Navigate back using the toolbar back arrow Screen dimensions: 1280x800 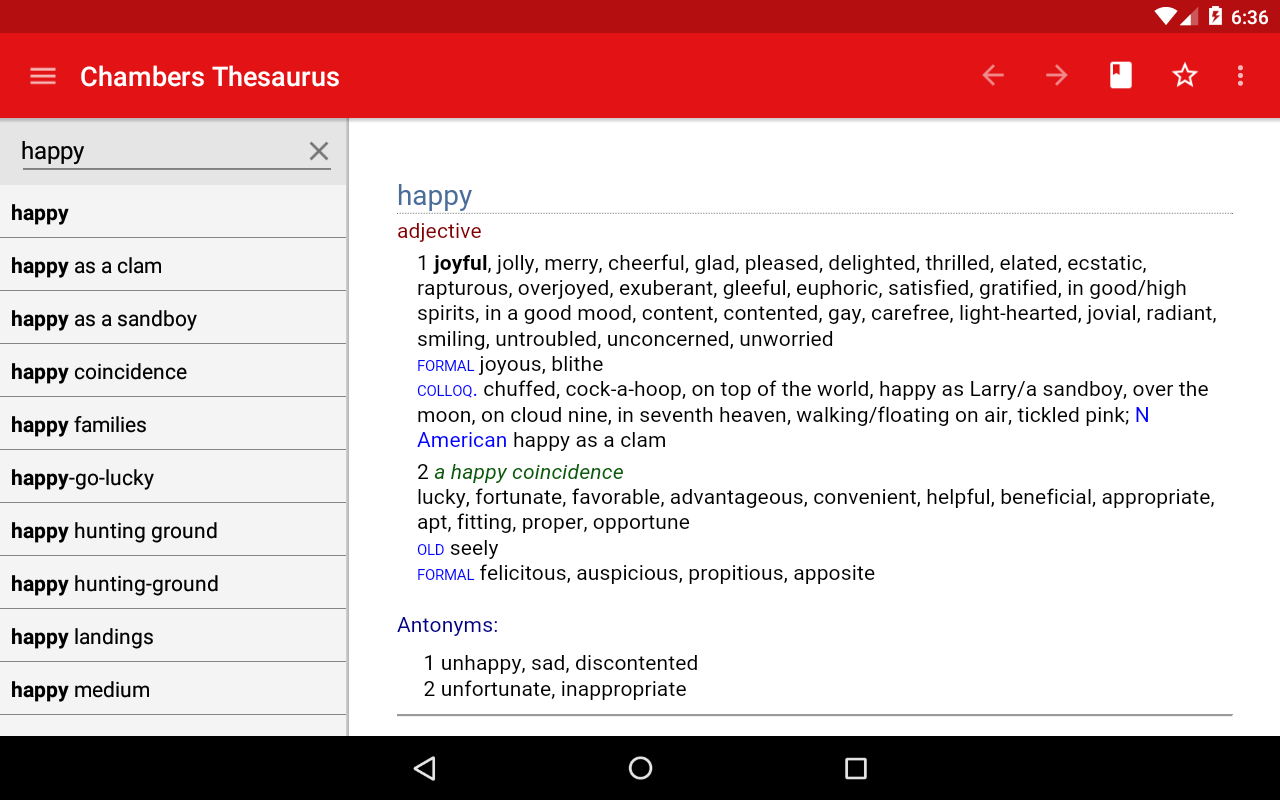pyautogui.click(x=992, y=75)
